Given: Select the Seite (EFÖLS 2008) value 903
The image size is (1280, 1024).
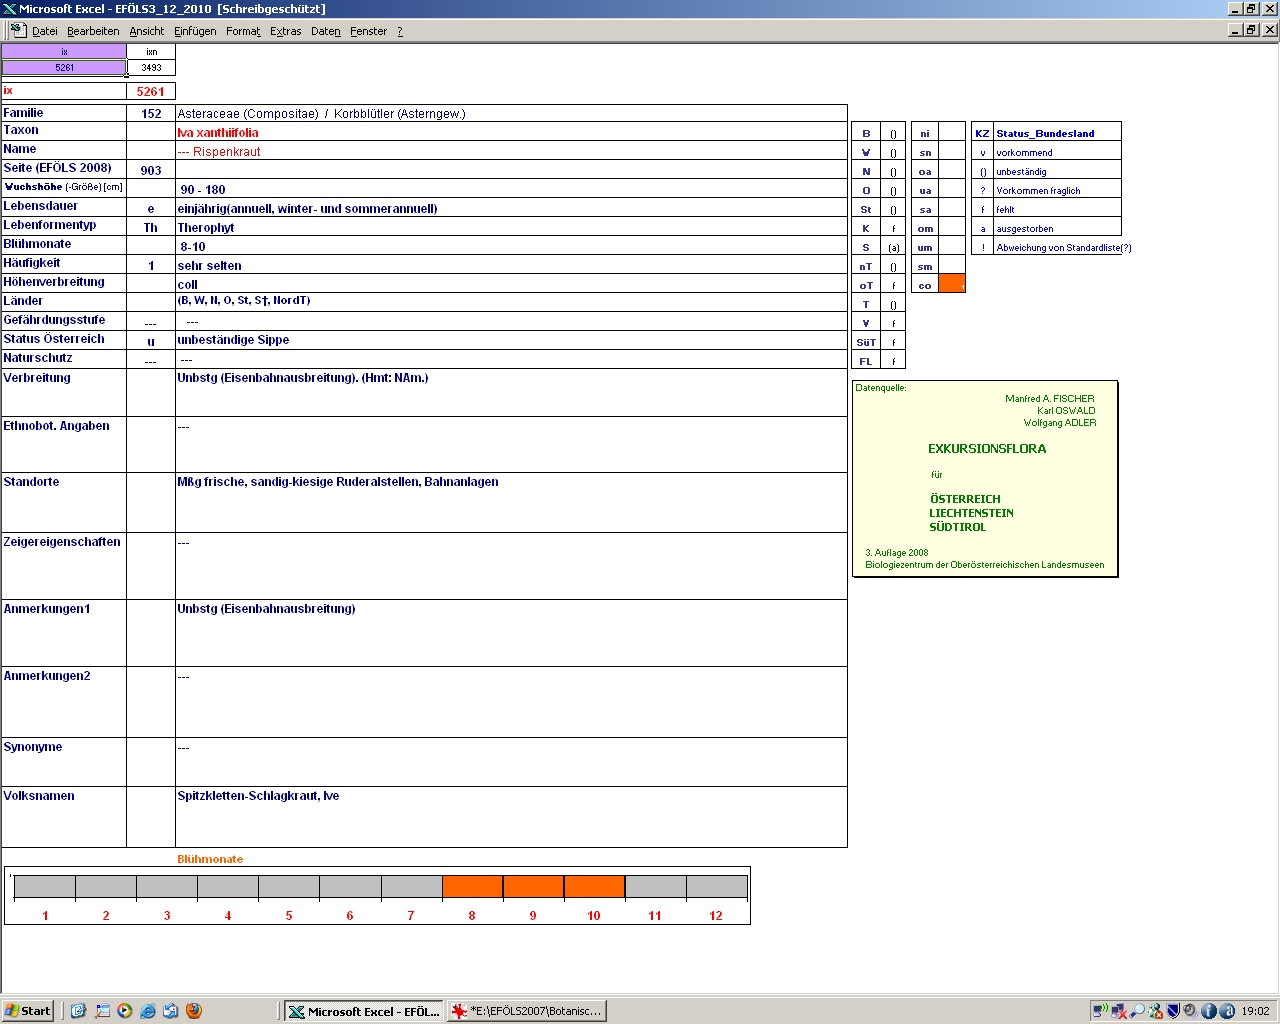Looking at the screenshot, I should 151,170.
